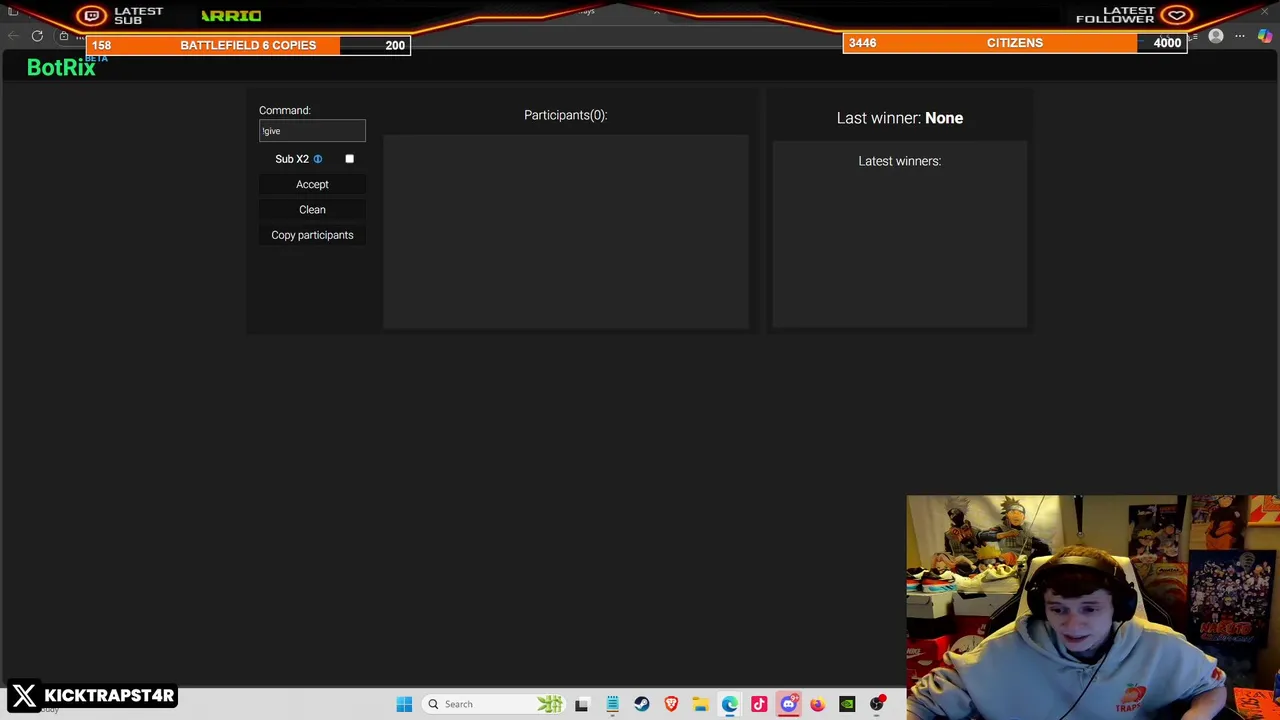The height and width of the screenshot is (720, 1280).
Task: Open Discord from the taskbar
Action: coord(788,704)
